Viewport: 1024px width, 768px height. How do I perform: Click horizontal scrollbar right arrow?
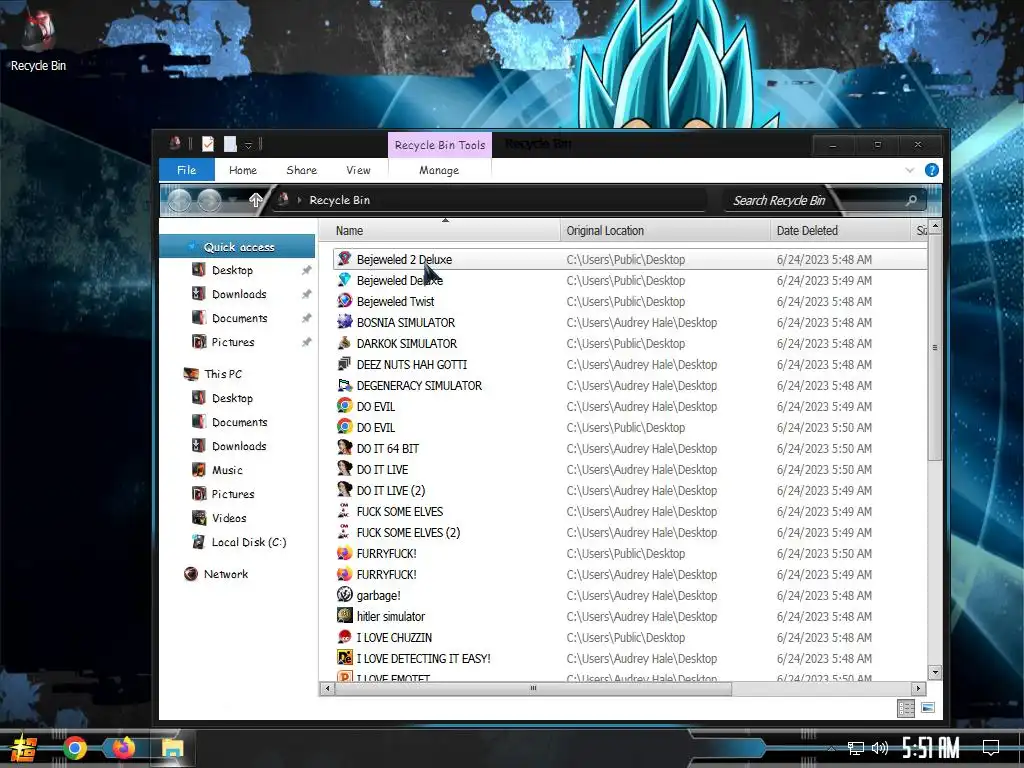918,688
